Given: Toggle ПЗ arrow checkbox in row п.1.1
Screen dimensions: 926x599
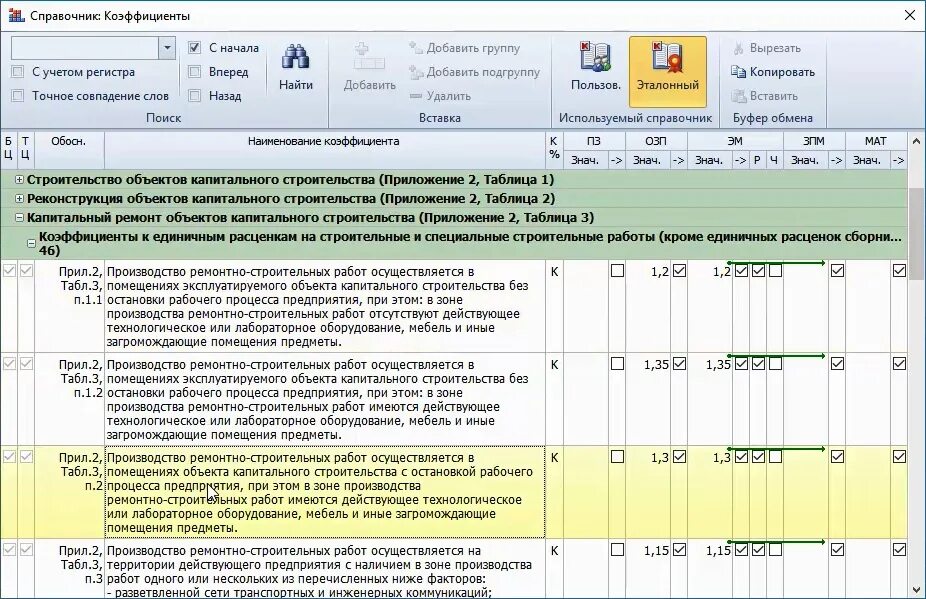Looking at the screenshot, I should tap(617, 271).
